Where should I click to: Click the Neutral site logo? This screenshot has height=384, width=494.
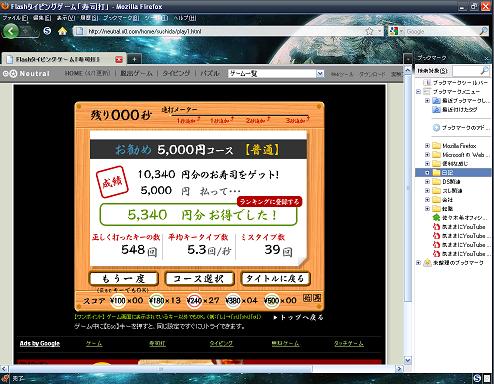pyautogui.click(x=26, y=74)
